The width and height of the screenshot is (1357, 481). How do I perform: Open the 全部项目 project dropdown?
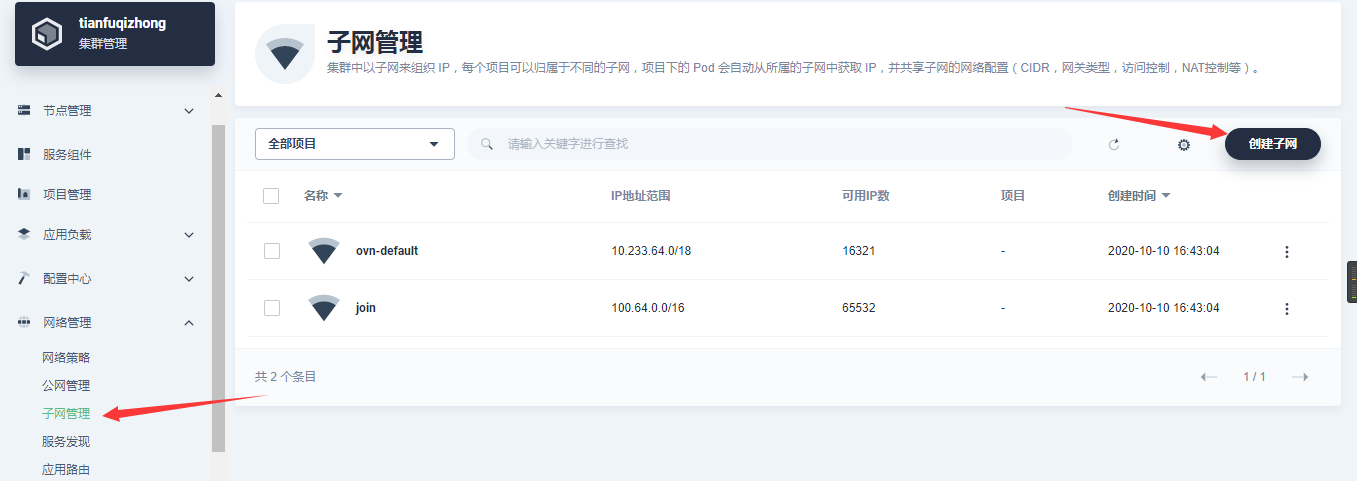(x=354, y=144)
